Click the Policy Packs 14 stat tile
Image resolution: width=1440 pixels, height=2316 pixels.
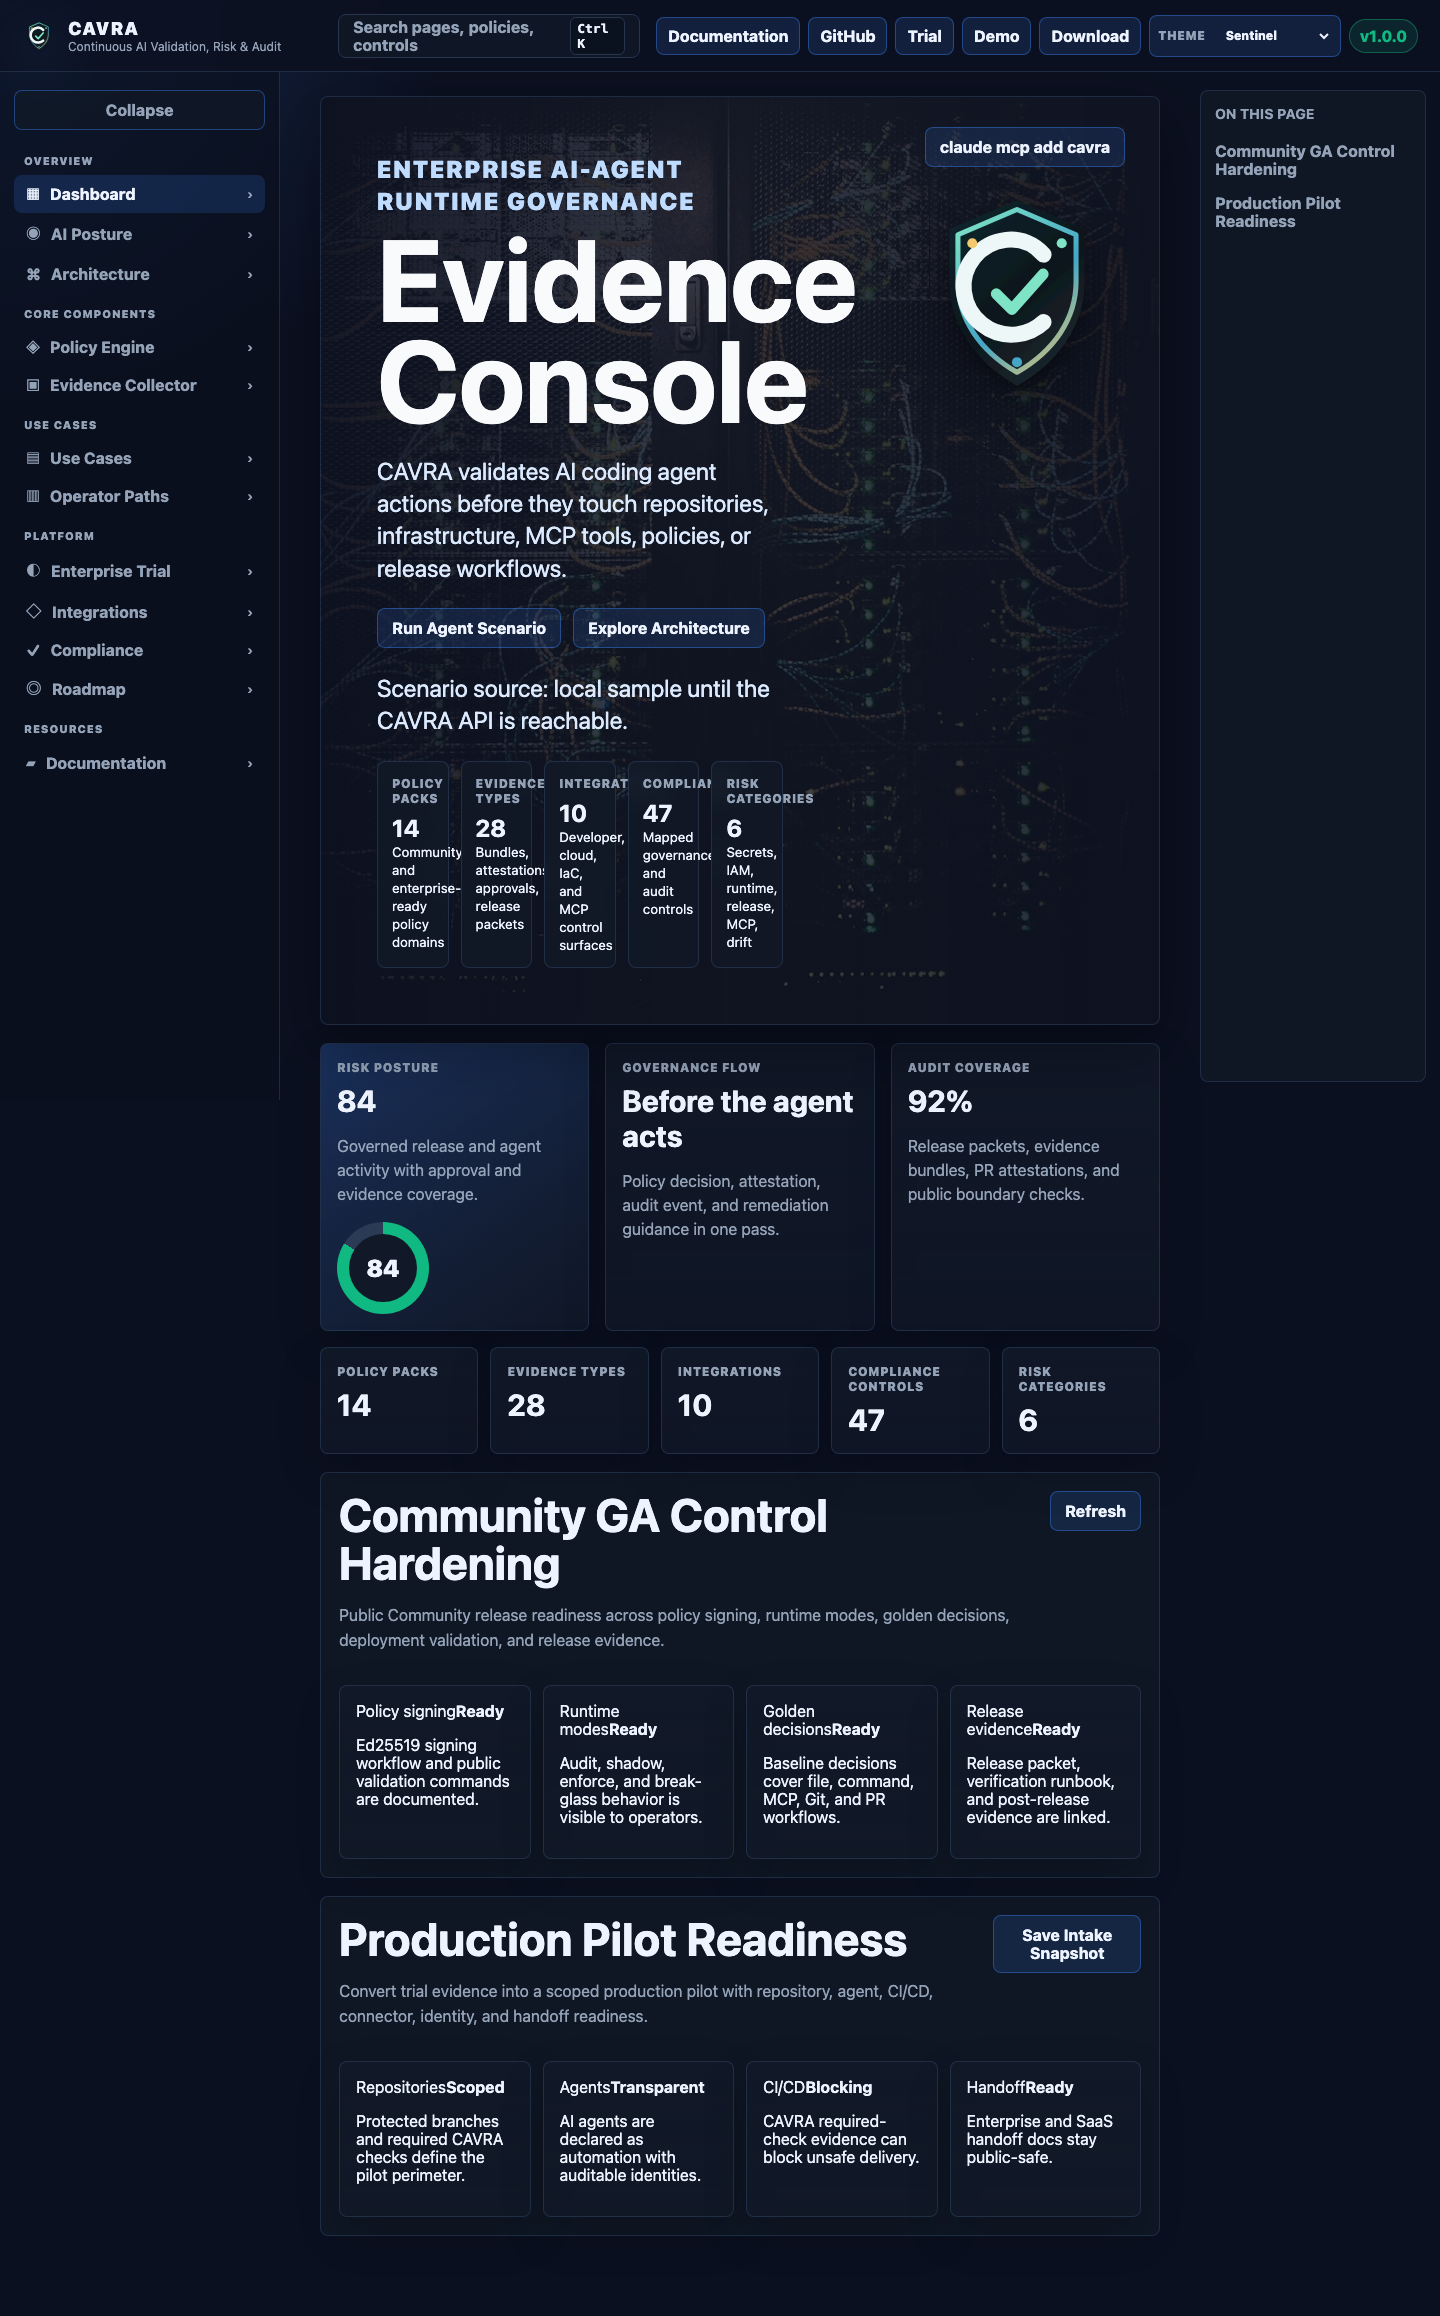399,1400
